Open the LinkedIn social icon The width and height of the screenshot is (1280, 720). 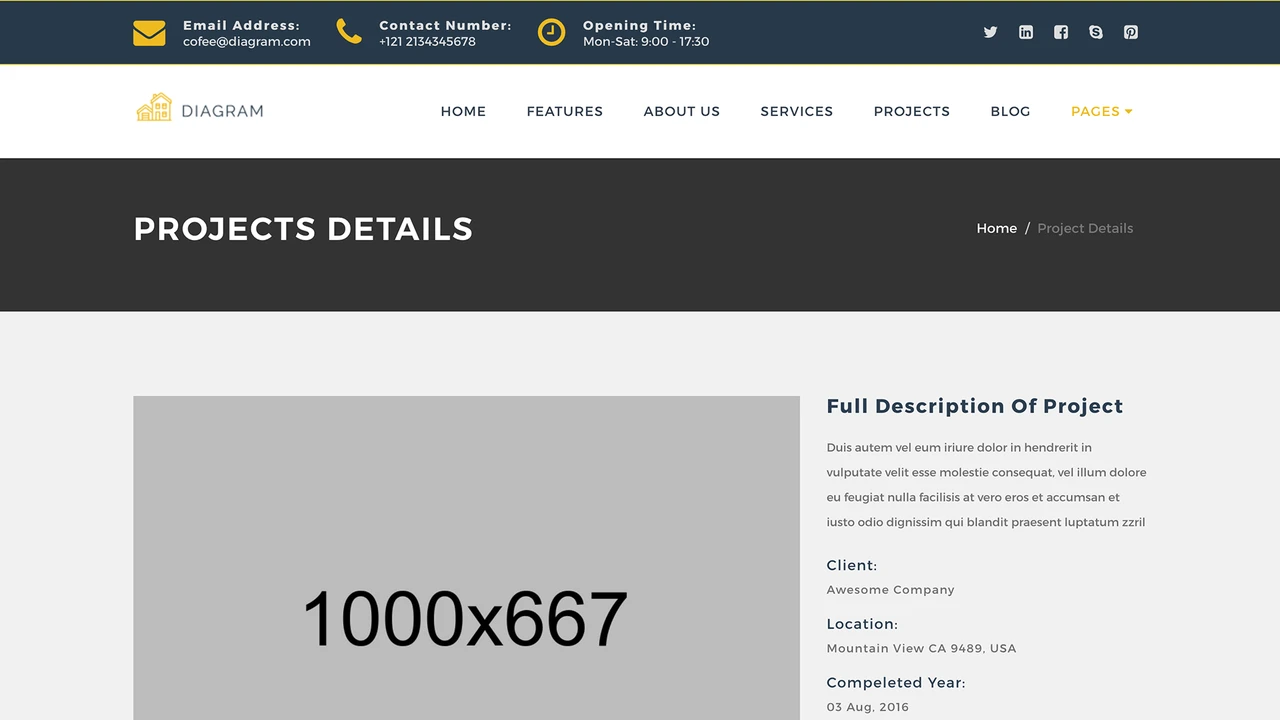pyautogui.click(x=1026, y=32)
